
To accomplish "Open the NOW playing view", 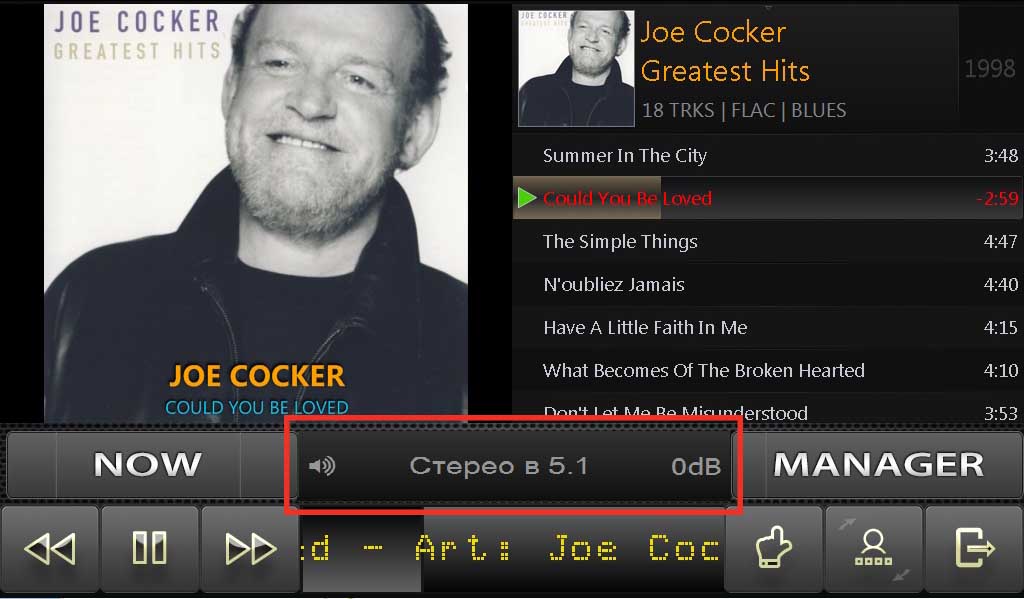I will pyautogui.click(x=148, y=464).
